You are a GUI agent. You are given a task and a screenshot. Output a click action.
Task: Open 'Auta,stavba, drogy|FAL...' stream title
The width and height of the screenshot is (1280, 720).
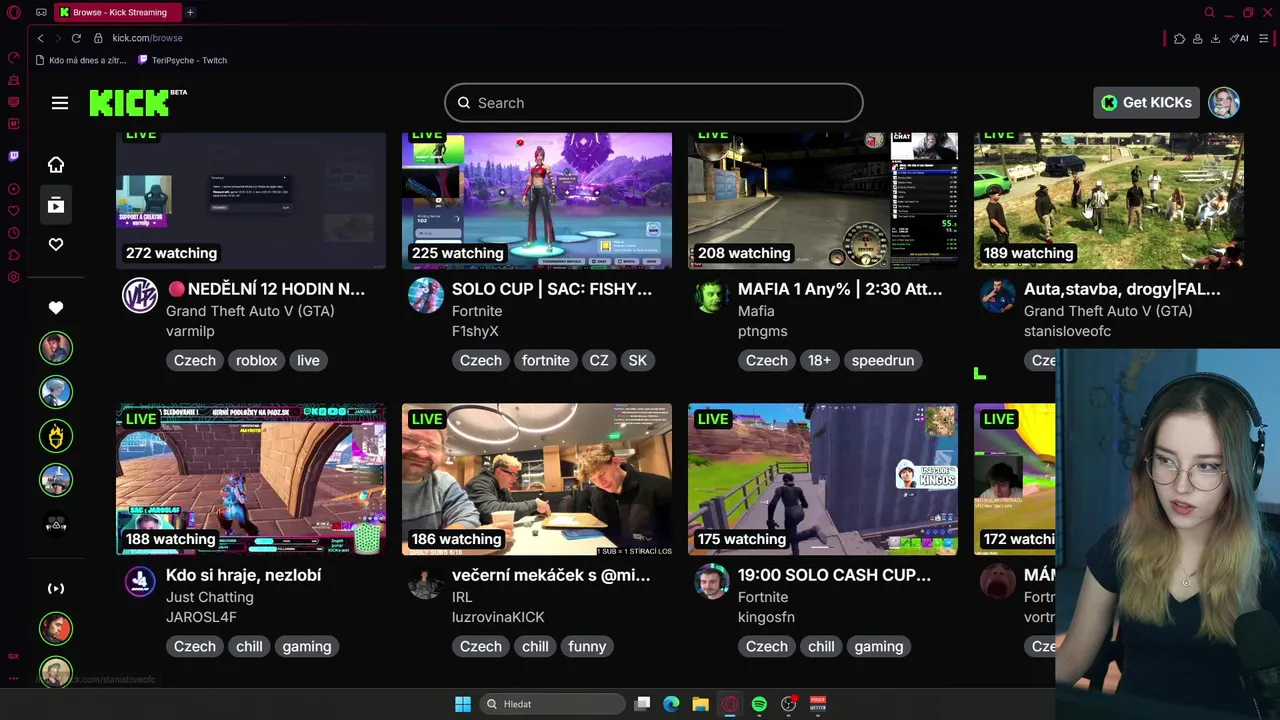pyautogui.click(x=1122, y=289)
